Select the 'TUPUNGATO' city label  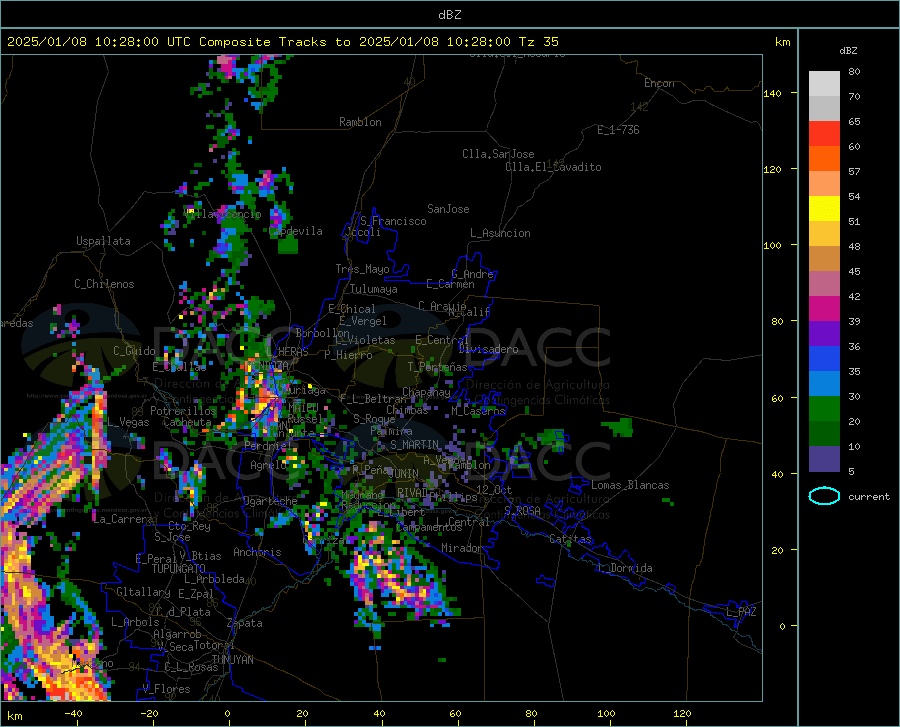coord(179,569)
